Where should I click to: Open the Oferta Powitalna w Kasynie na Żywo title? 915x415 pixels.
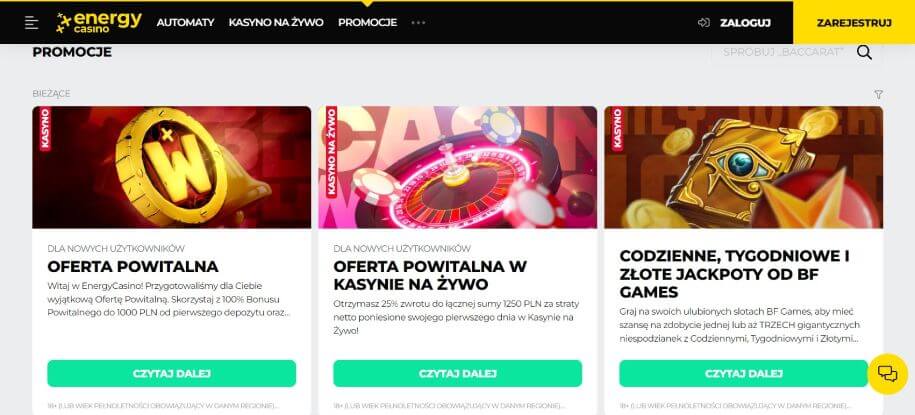click(x=430, y=275)
